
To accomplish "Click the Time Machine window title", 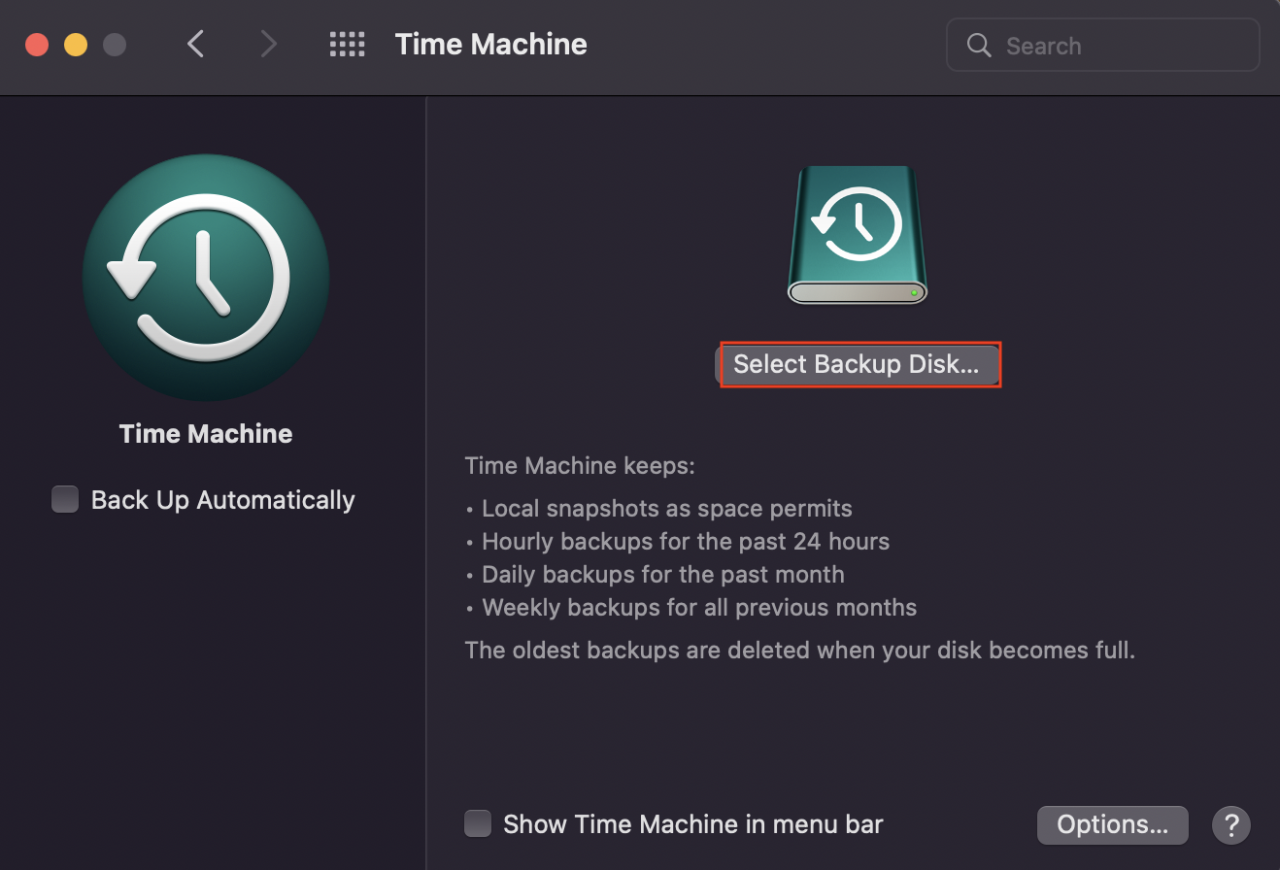I will tap(491, 44).
